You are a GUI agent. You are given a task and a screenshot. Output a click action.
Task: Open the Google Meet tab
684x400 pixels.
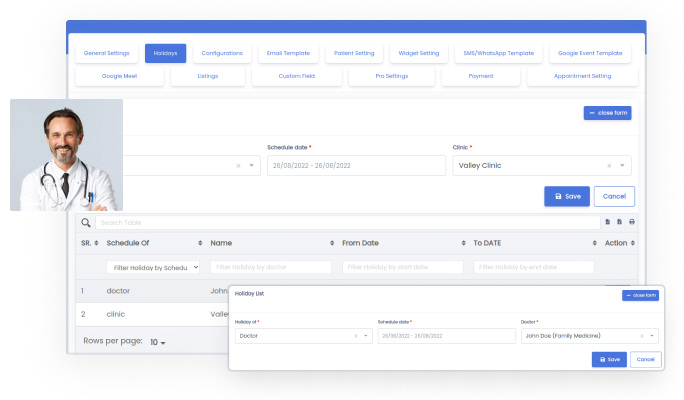[120, 76]
